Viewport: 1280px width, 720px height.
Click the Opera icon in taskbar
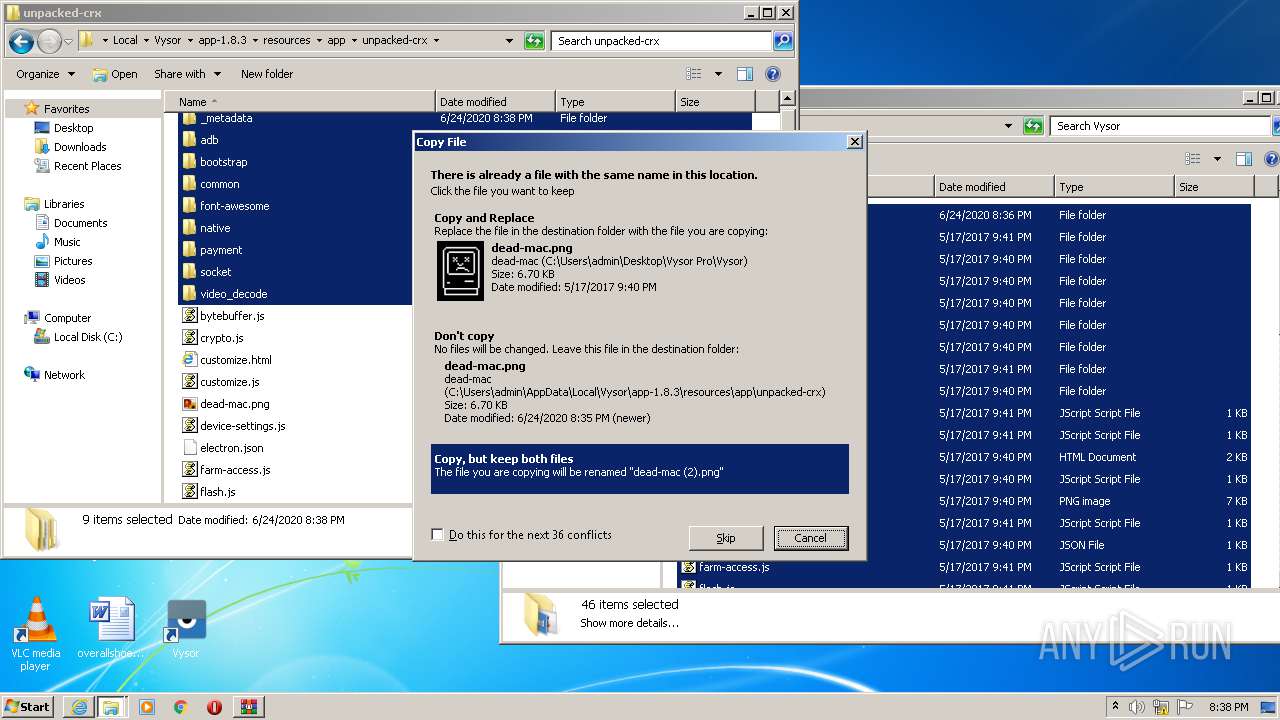(x=214, y=707)
